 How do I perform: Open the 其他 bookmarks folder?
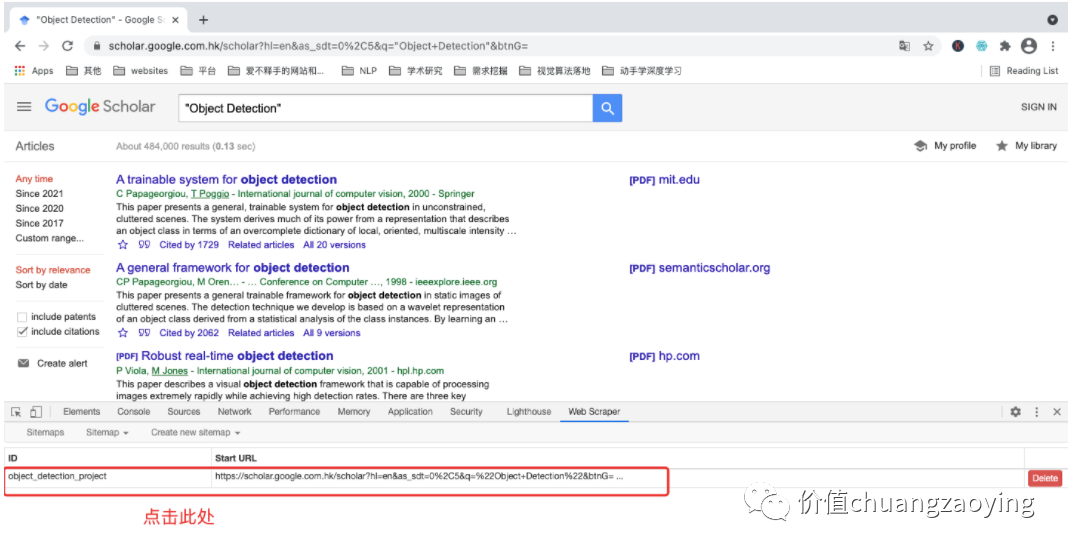click(84, 71)
